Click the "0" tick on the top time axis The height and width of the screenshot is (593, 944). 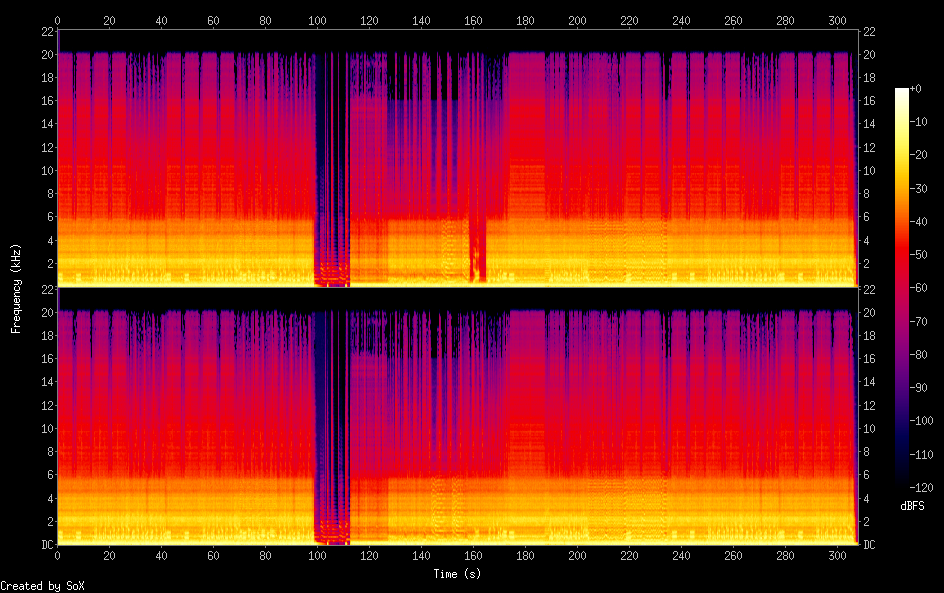(x=57, y=20)
